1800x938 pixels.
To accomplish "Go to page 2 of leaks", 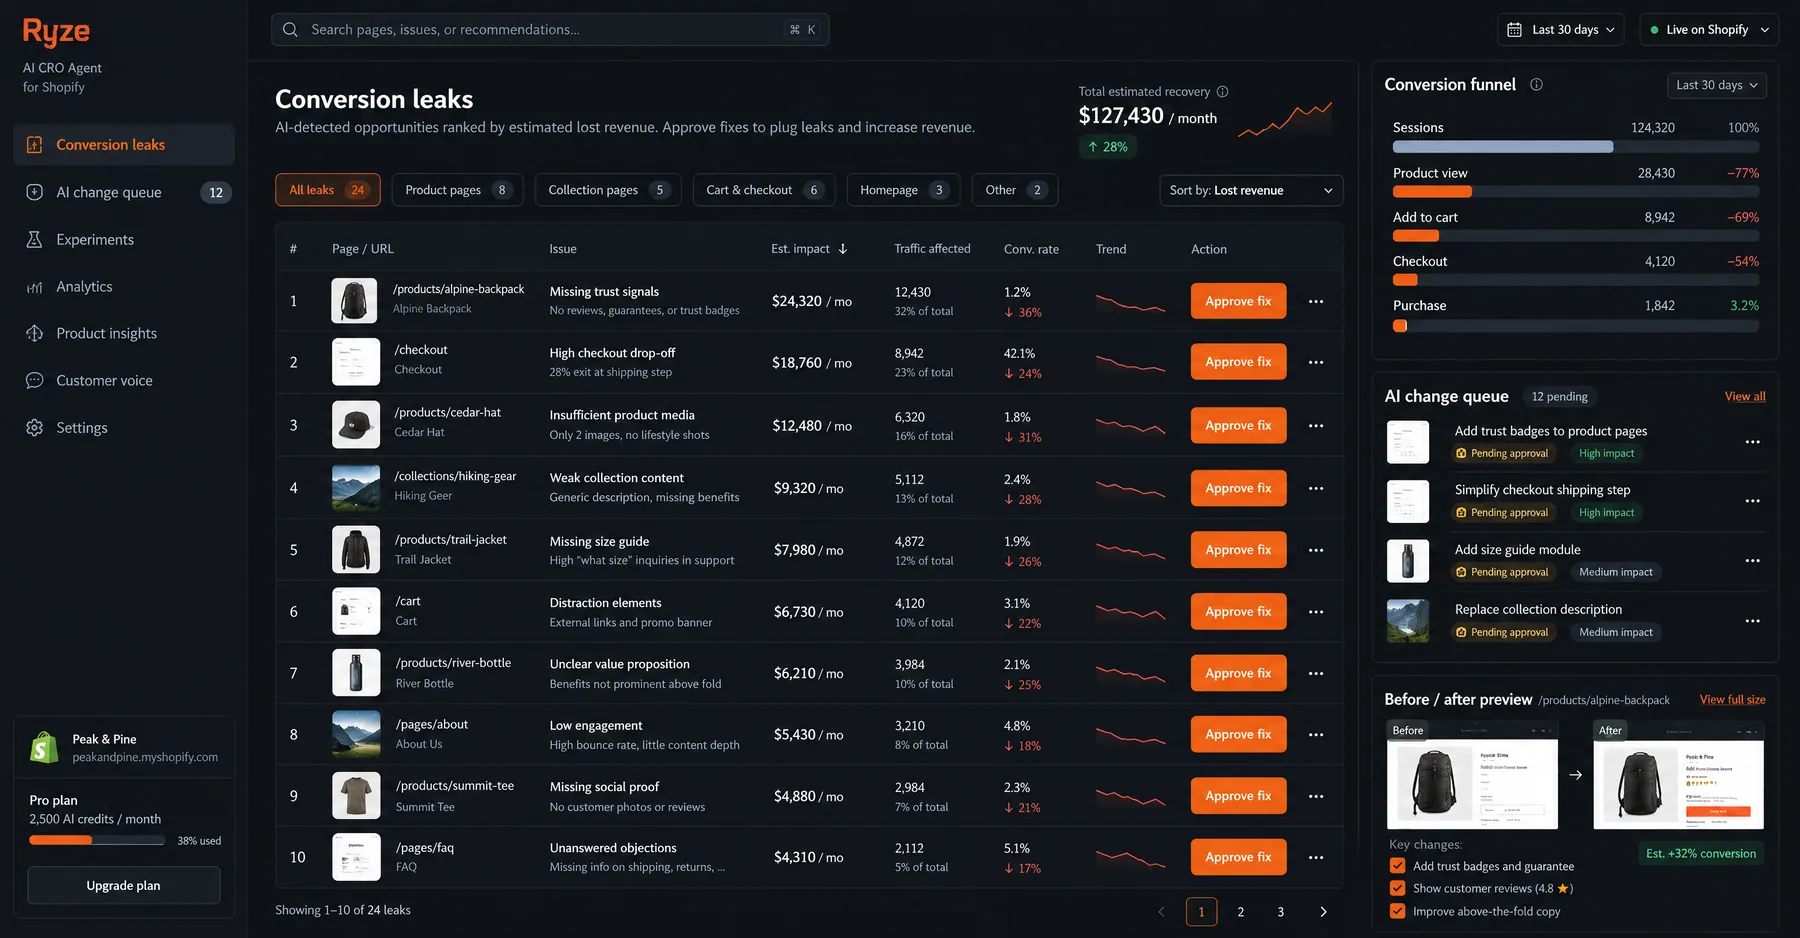I will pos(1241,912).
